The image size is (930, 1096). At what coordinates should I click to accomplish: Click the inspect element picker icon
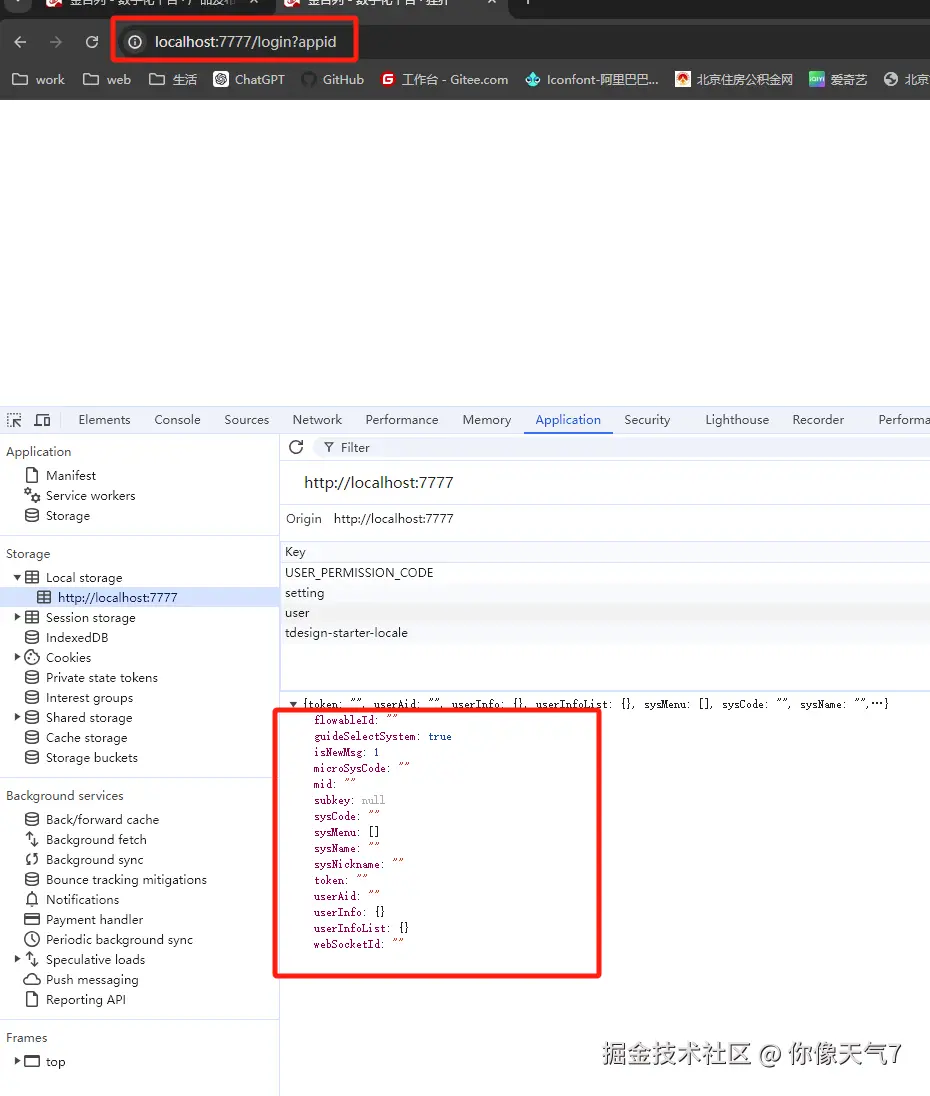coord(14,420)
